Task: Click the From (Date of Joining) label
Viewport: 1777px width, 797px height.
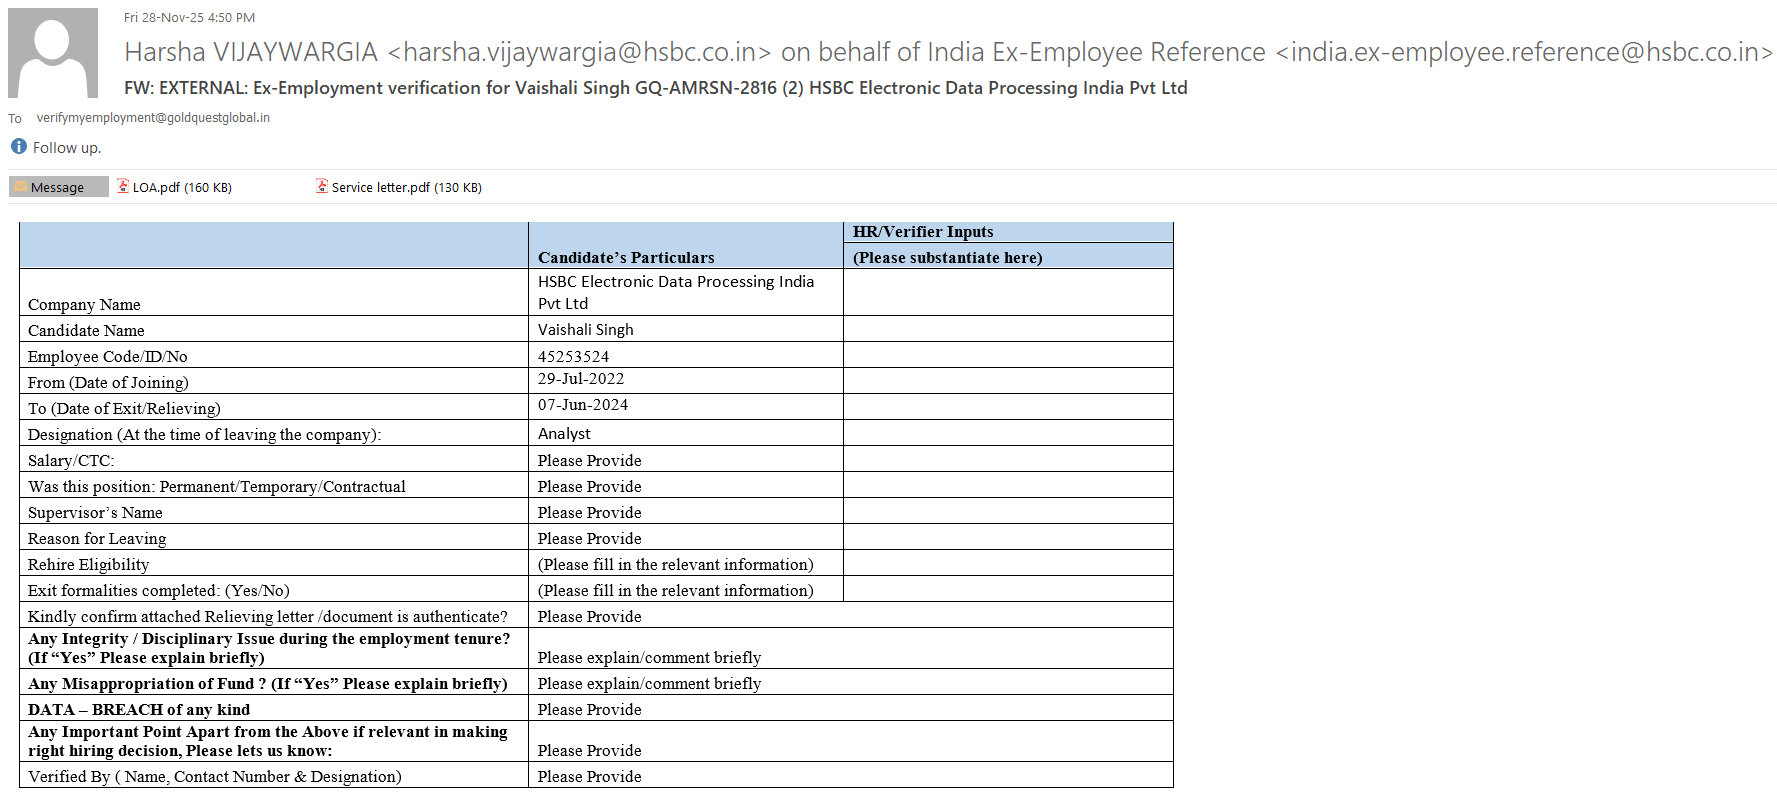Action: pos(108,383)
